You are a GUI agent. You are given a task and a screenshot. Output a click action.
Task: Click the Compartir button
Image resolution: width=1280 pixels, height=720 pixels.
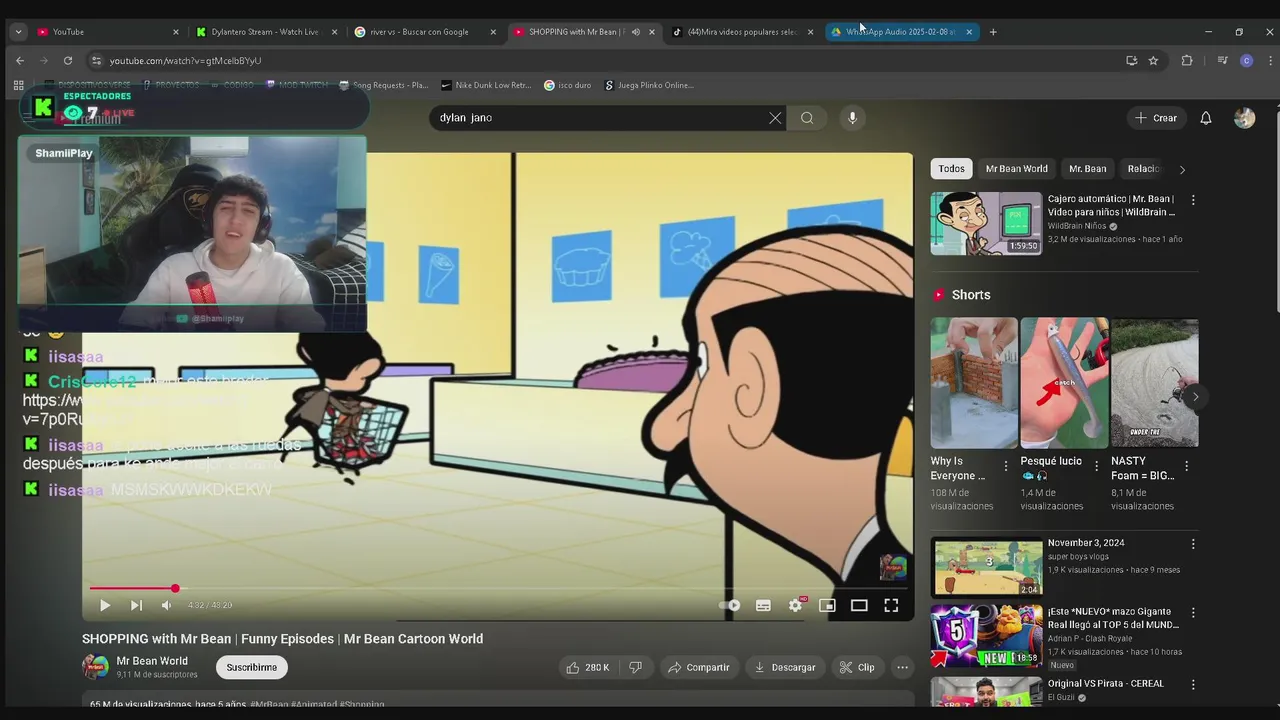click(698, 667)
